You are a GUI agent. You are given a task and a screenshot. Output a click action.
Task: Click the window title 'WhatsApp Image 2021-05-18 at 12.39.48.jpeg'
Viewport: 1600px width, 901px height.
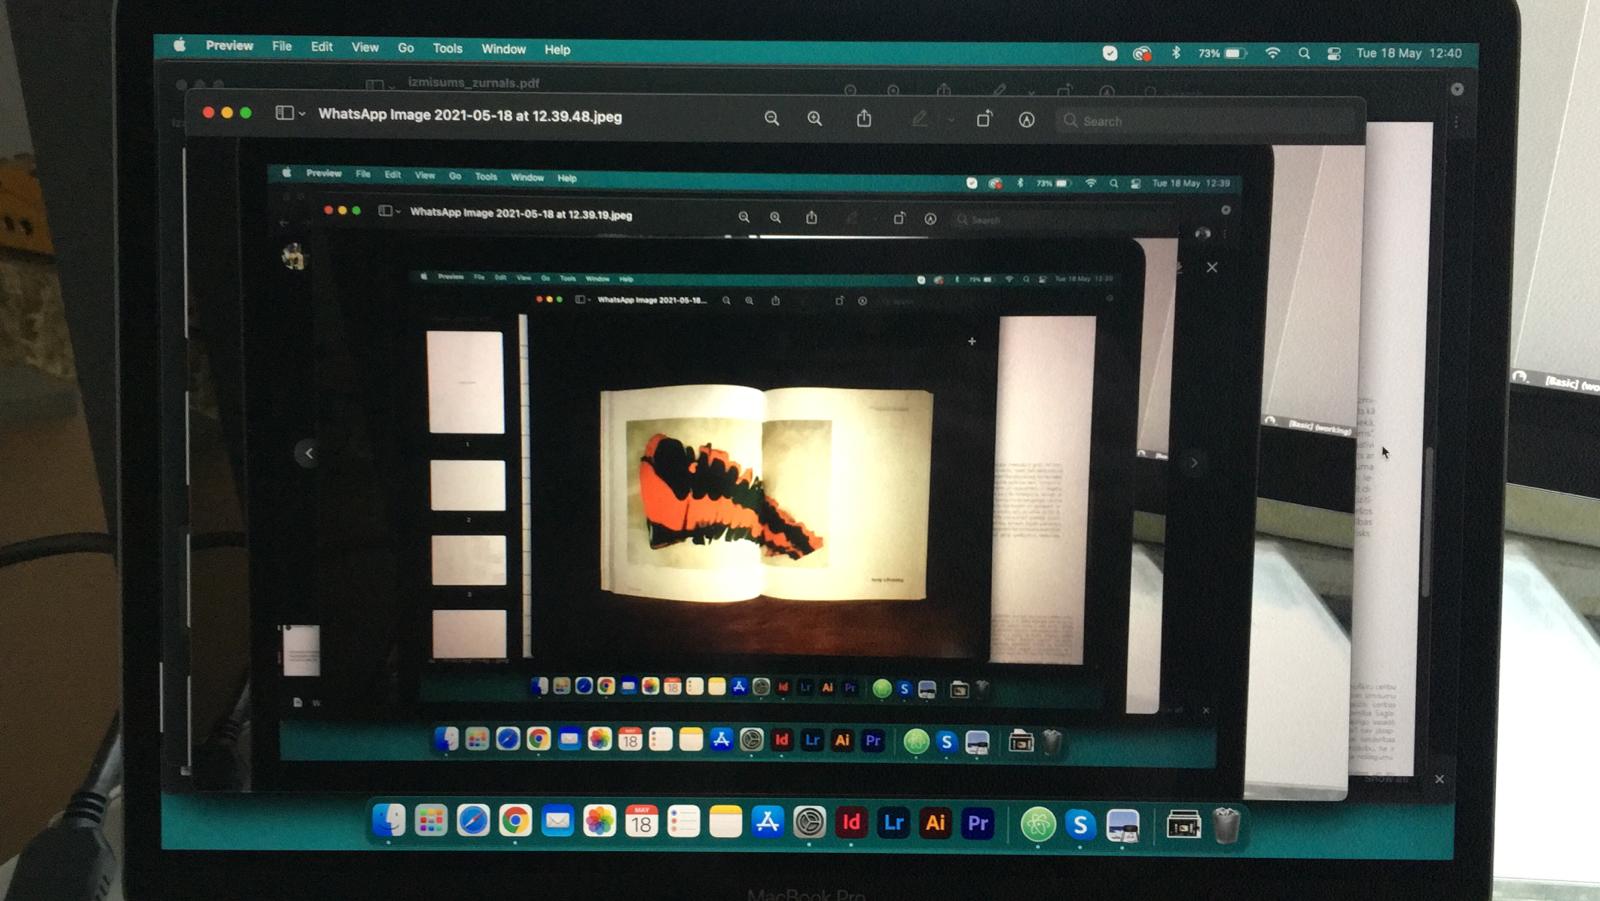tap(470, 116)
